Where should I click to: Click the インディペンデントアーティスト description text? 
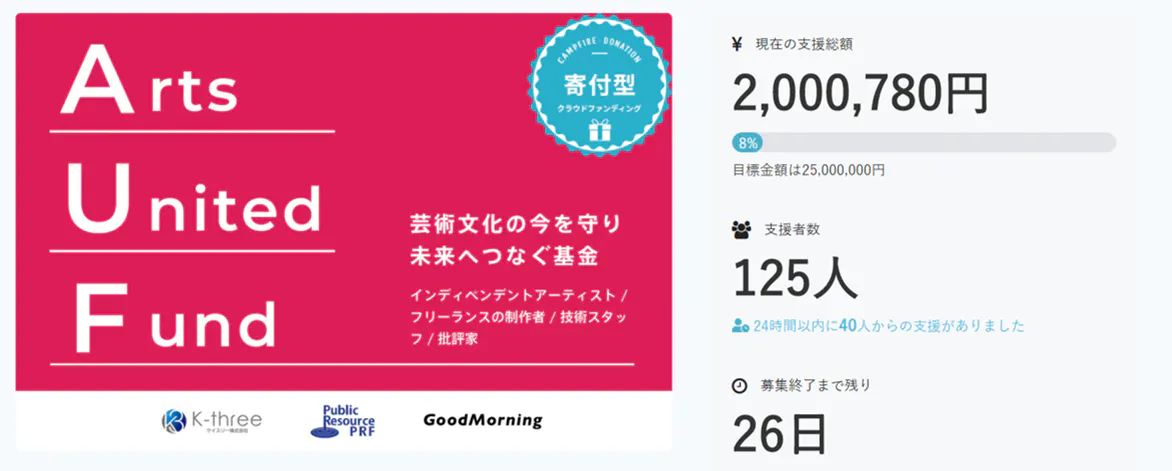click(519, 297)
